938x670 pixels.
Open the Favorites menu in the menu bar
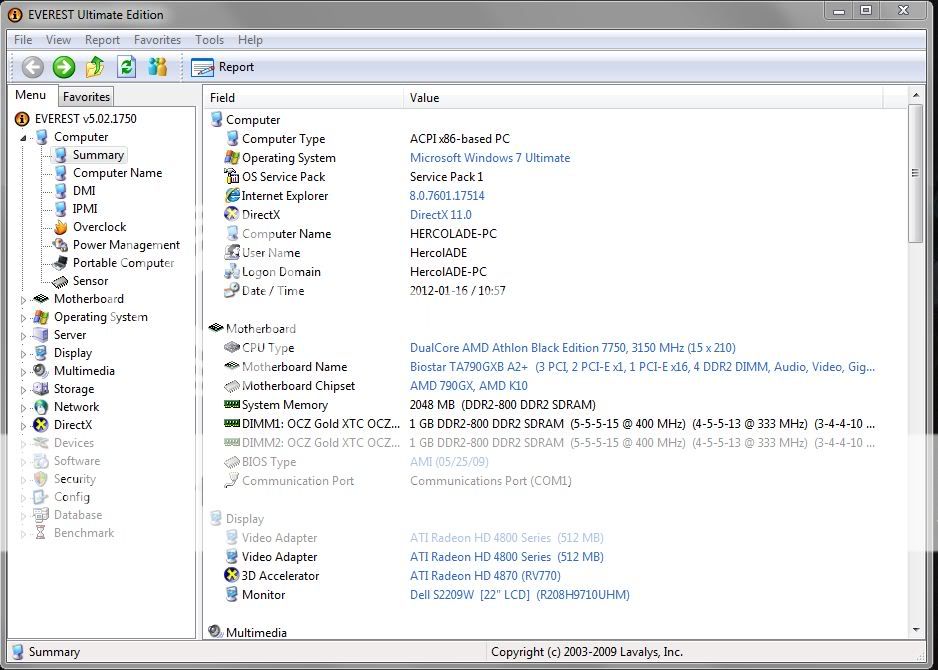pos(157,40)
